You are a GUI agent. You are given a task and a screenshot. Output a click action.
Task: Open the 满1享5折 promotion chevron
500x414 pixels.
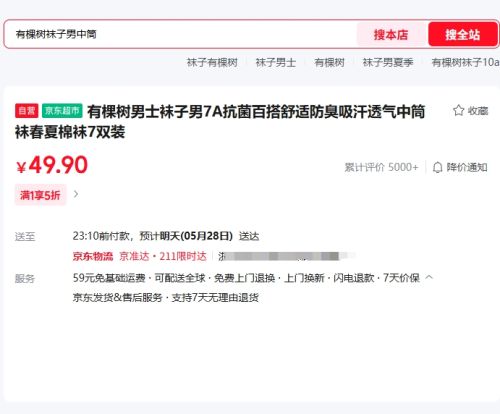click(76, 194)
